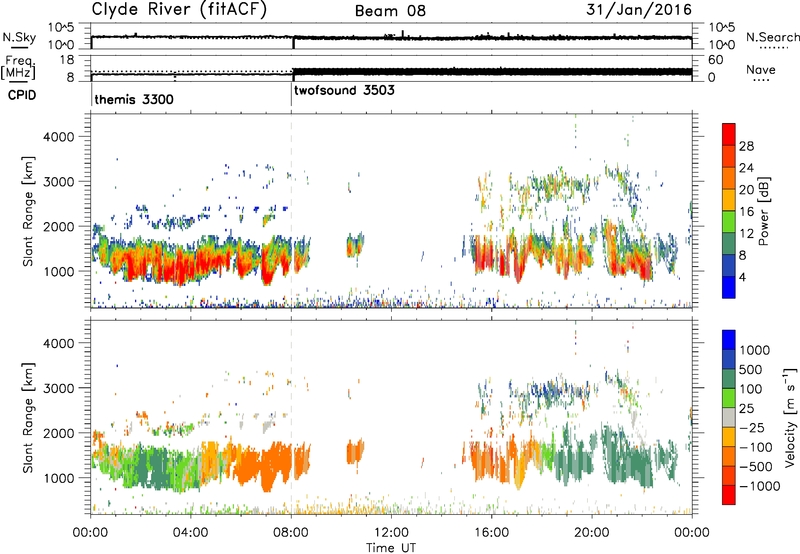Click the '3000' tick on the velocity panel

tap(59, 388)
